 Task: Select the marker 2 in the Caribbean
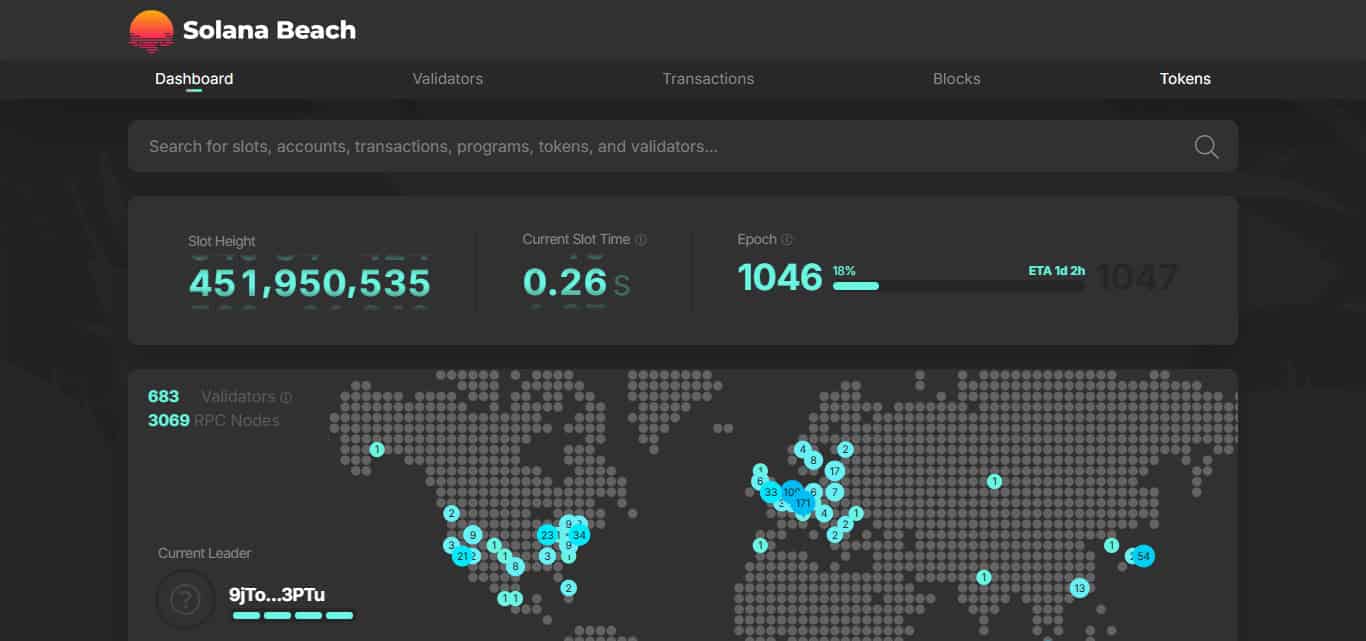(568, 588)
